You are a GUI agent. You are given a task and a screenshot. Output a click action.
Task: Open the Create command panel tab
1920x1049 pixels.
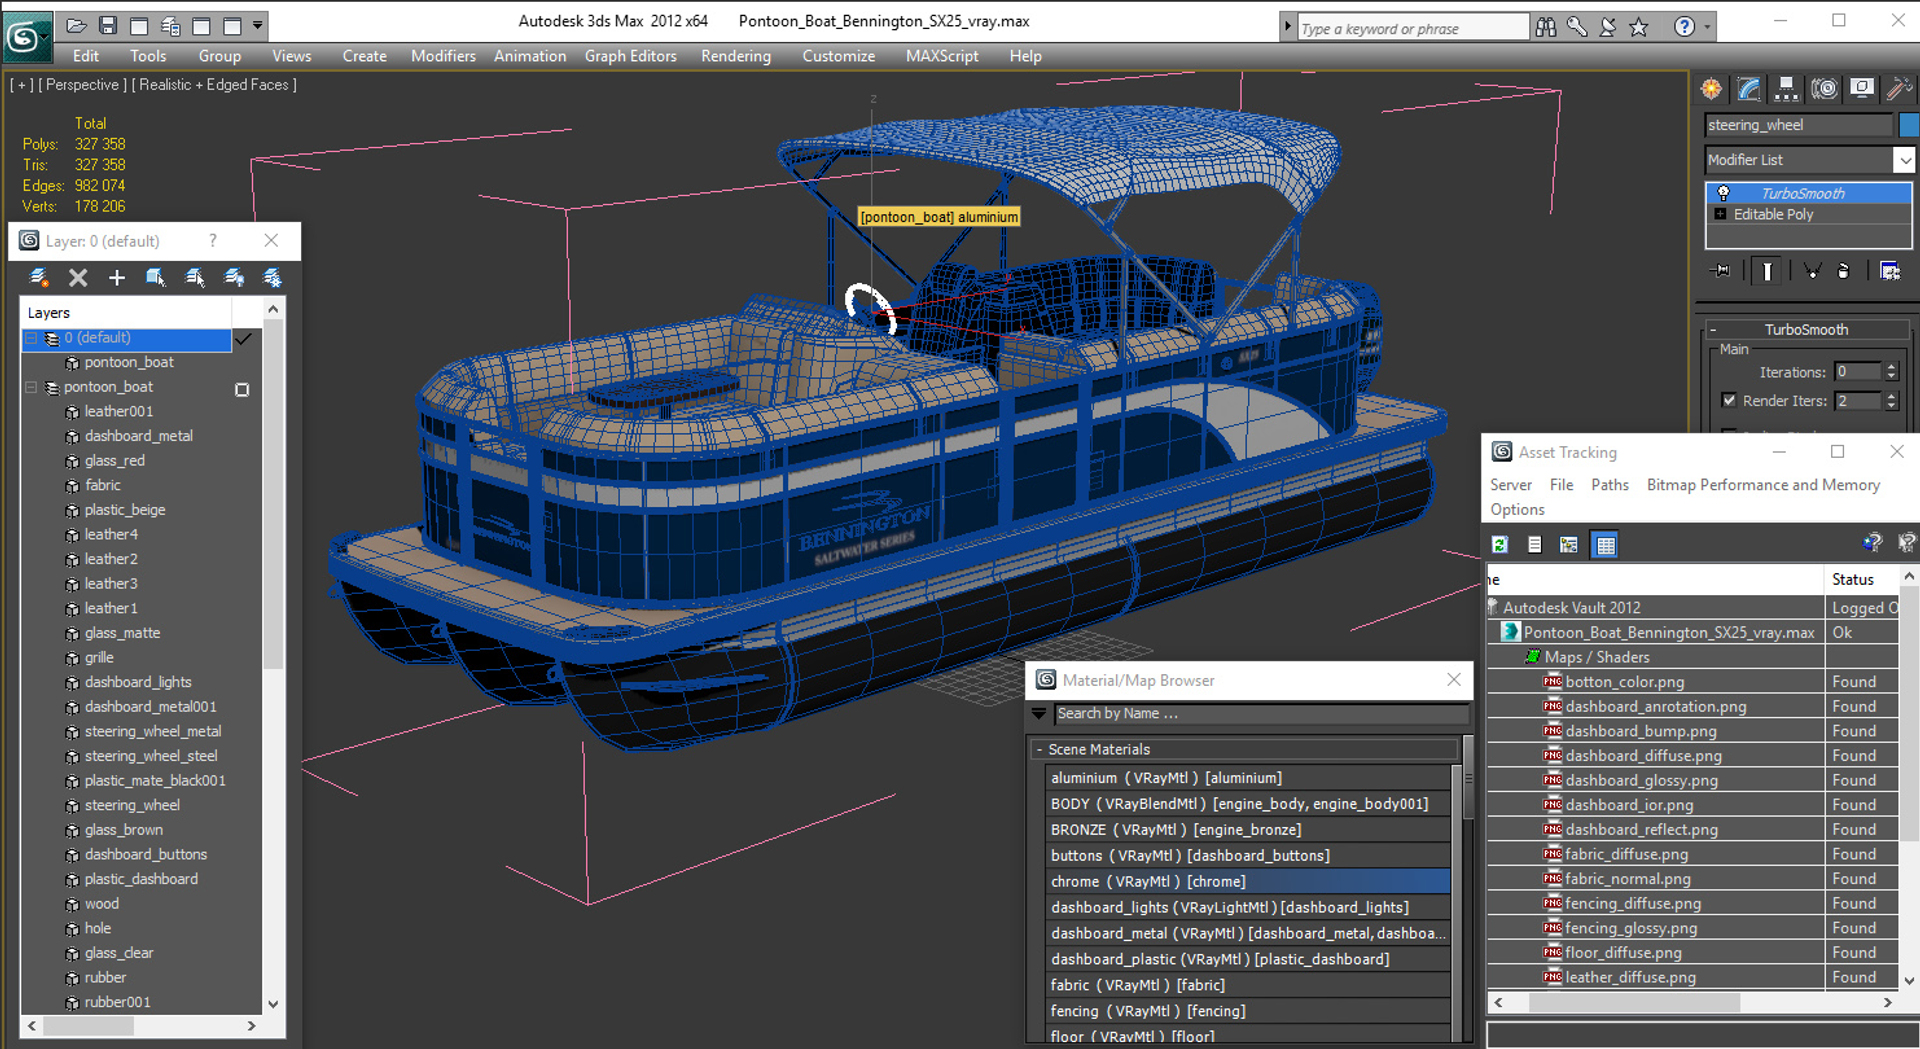click(1712, 89)
